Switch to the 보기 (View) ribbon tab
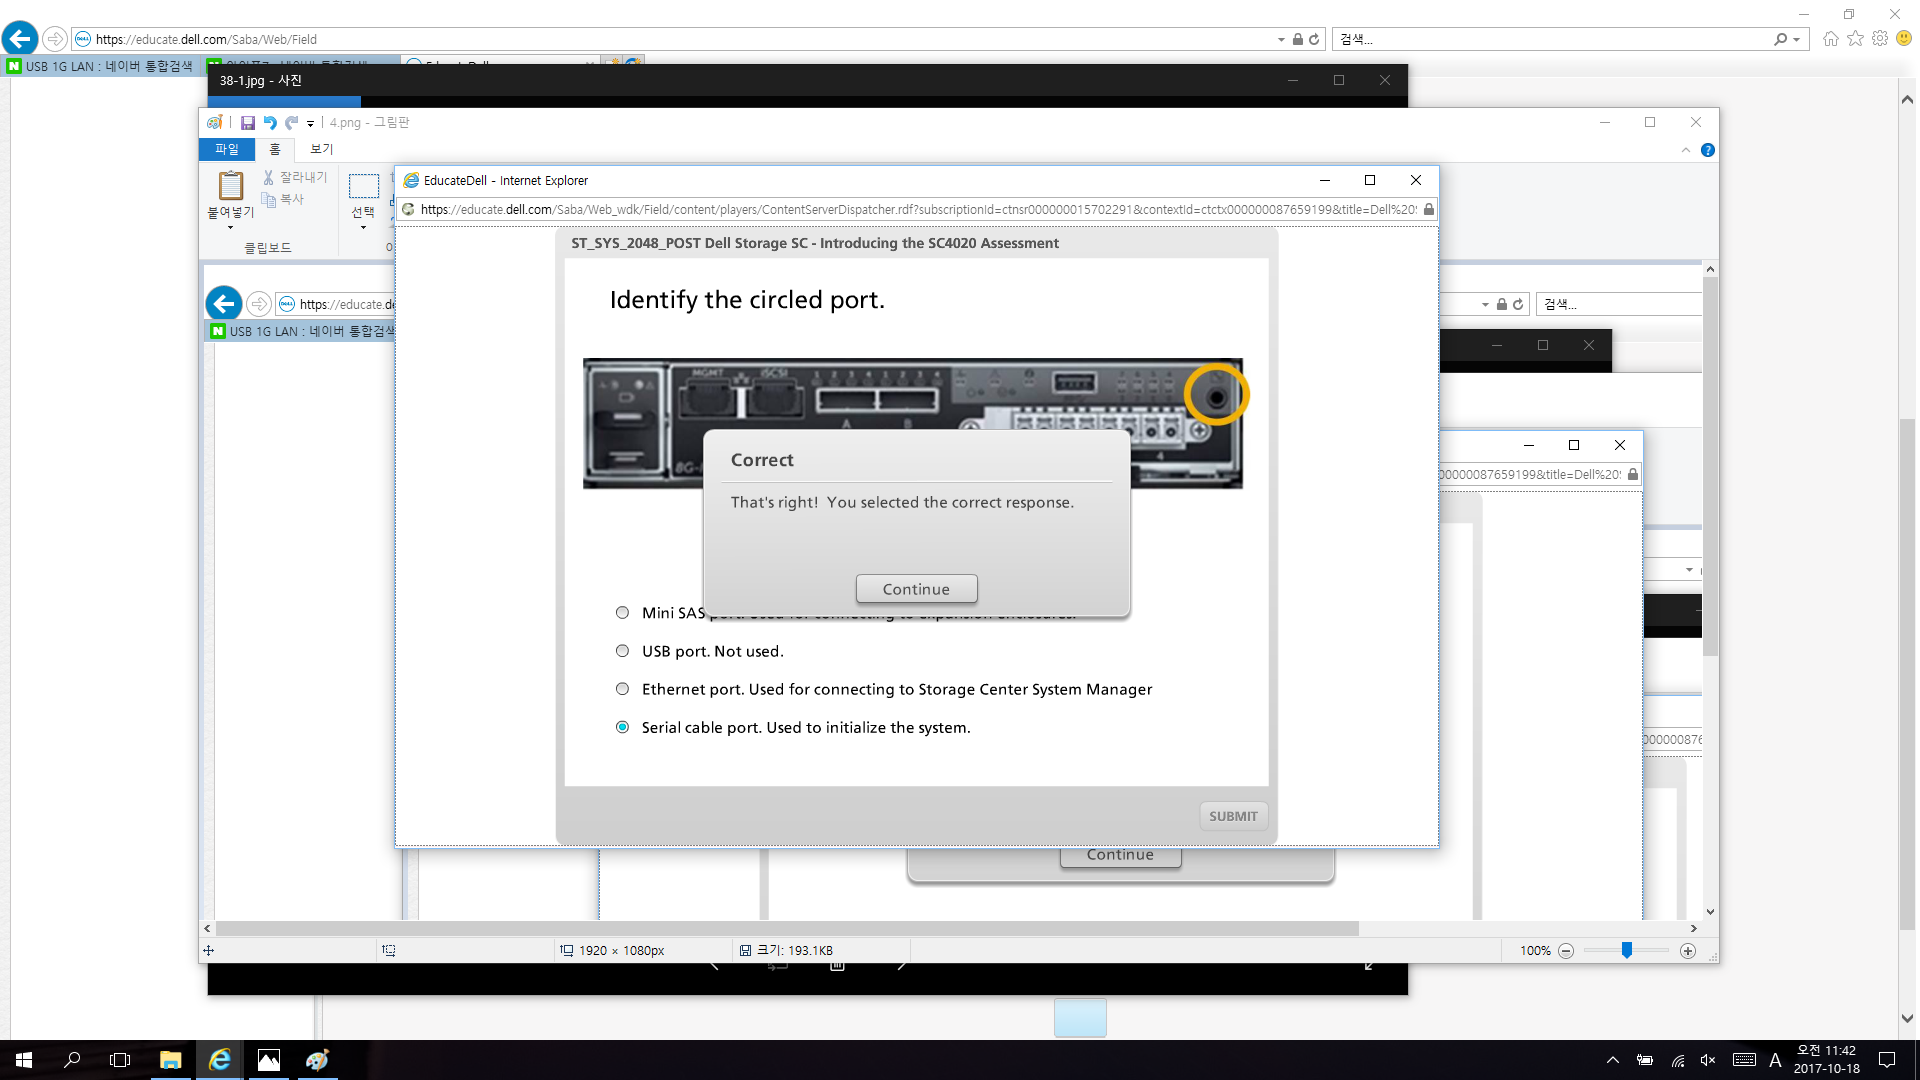The width and height of the screenshot is (1920, 1080). (x=321, y=149)
